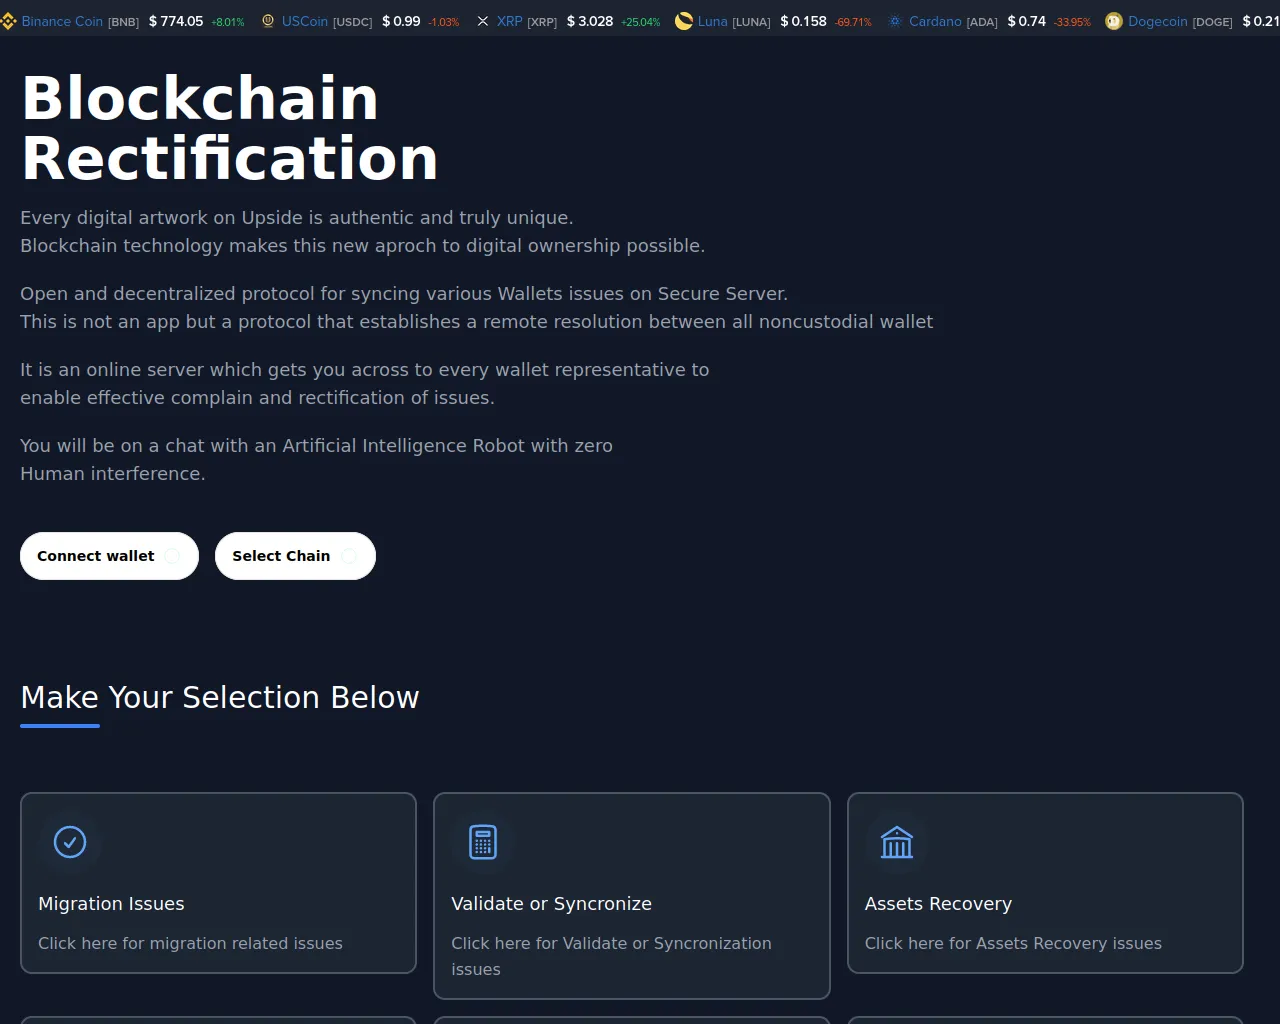The image size is (1280, 1024).
Task: Open the Luna [LUNA] ticker link
Action: 734,21
